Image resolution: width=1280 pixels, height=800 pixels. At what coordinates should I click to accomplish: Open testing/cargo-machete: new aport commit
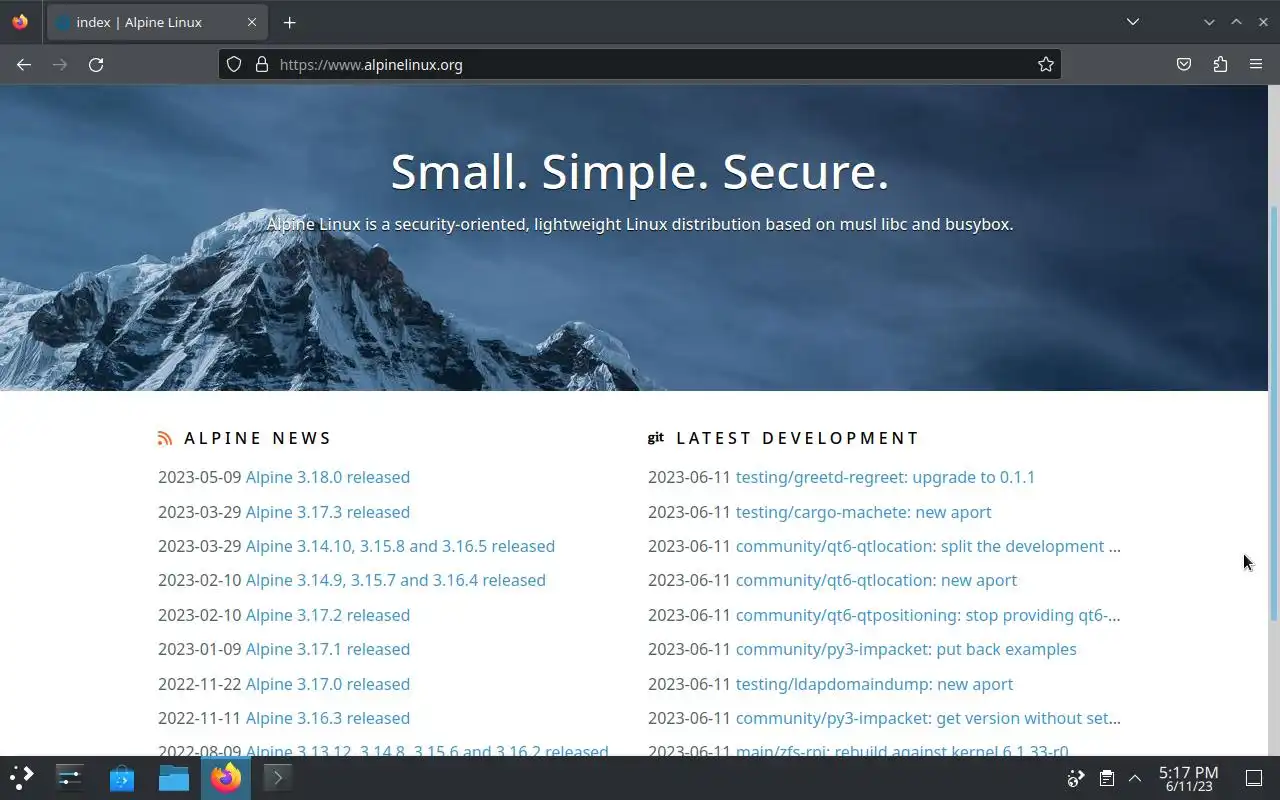click(864, 512)
